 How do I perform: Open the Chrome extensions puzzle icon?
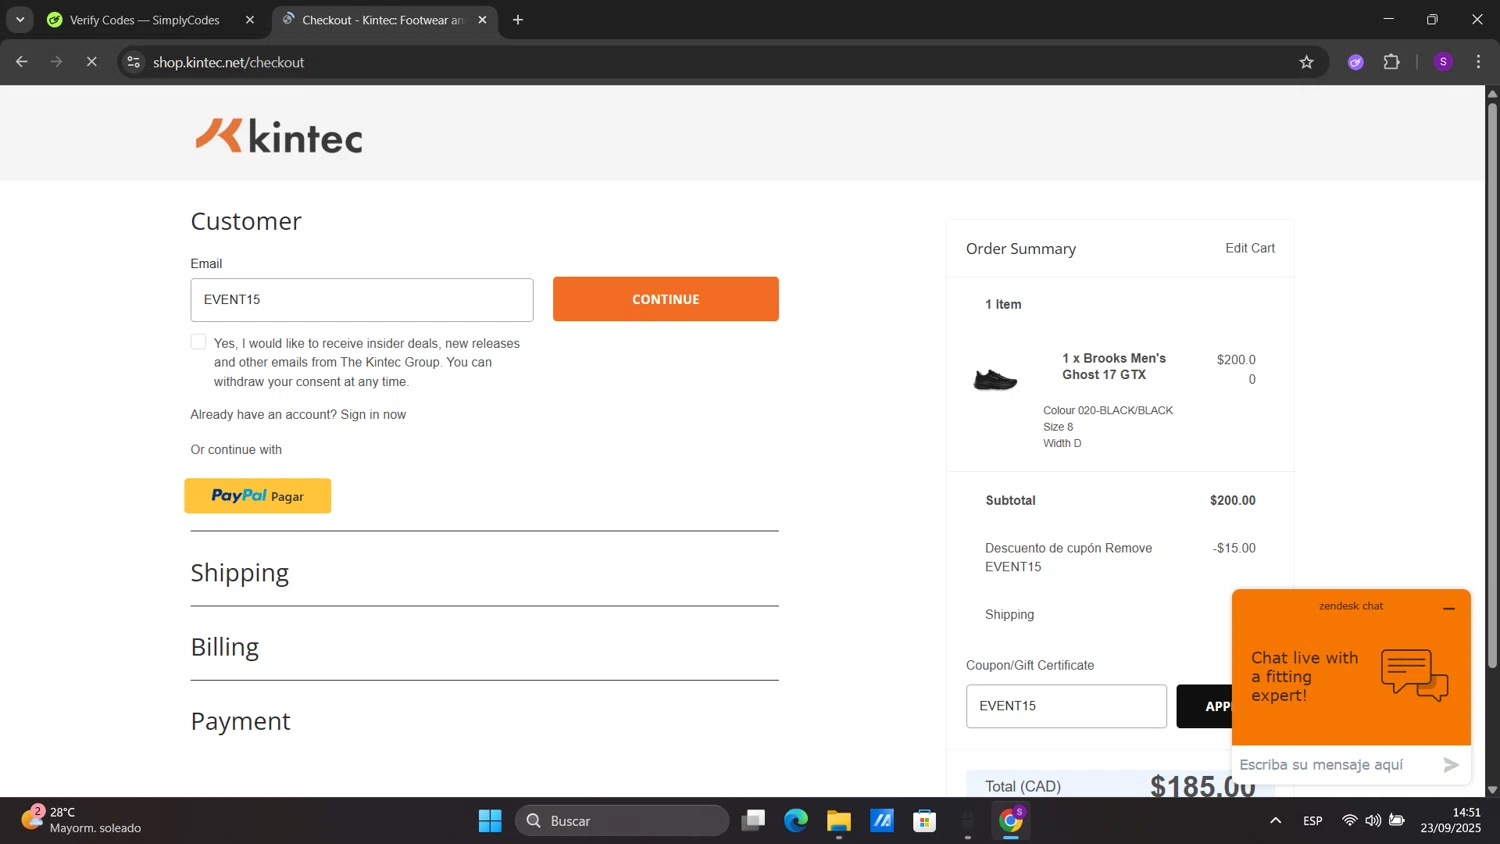[x=1391, y=62]
